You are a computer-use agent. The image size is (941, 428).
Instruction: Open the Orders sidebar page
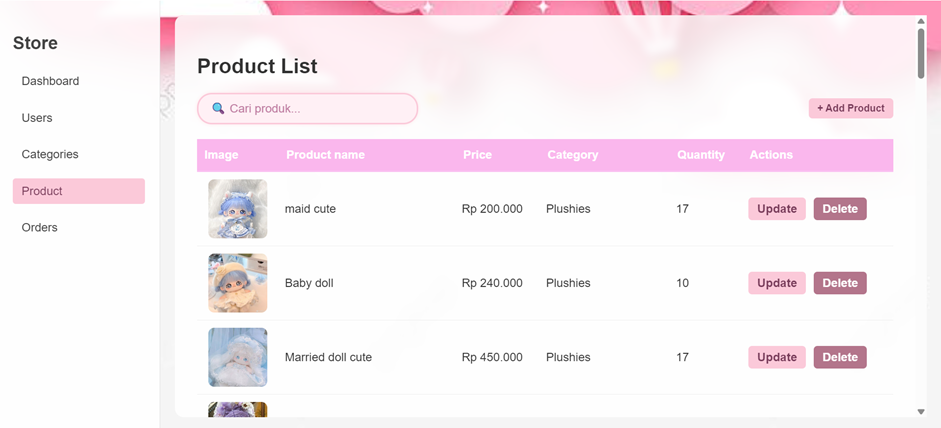pos(40,227)
